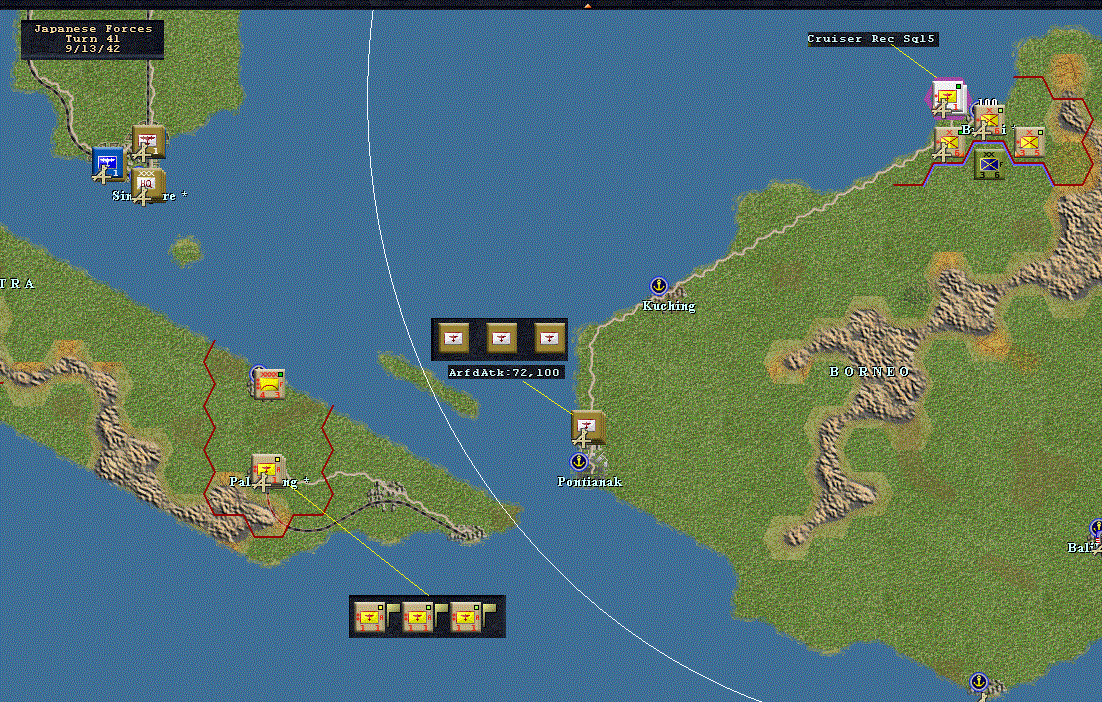Pick the middle air unit in ArfdAtk popup

[x=501, y=338]
